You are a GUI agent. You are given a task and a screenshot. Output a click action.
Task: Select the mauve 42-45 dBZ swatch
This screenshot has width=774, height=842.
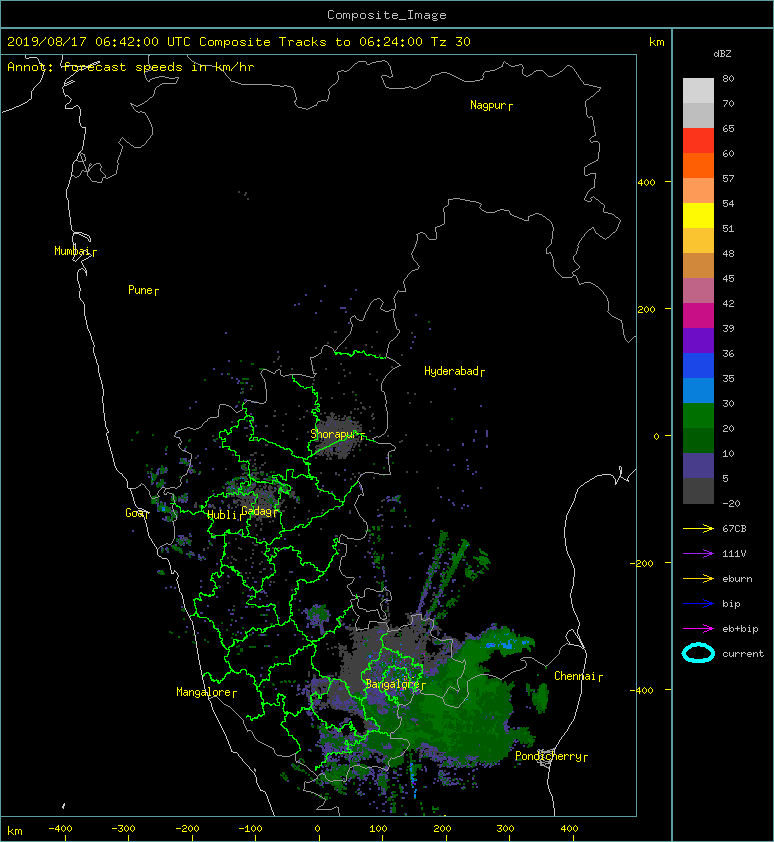click(x=698, y=291)
